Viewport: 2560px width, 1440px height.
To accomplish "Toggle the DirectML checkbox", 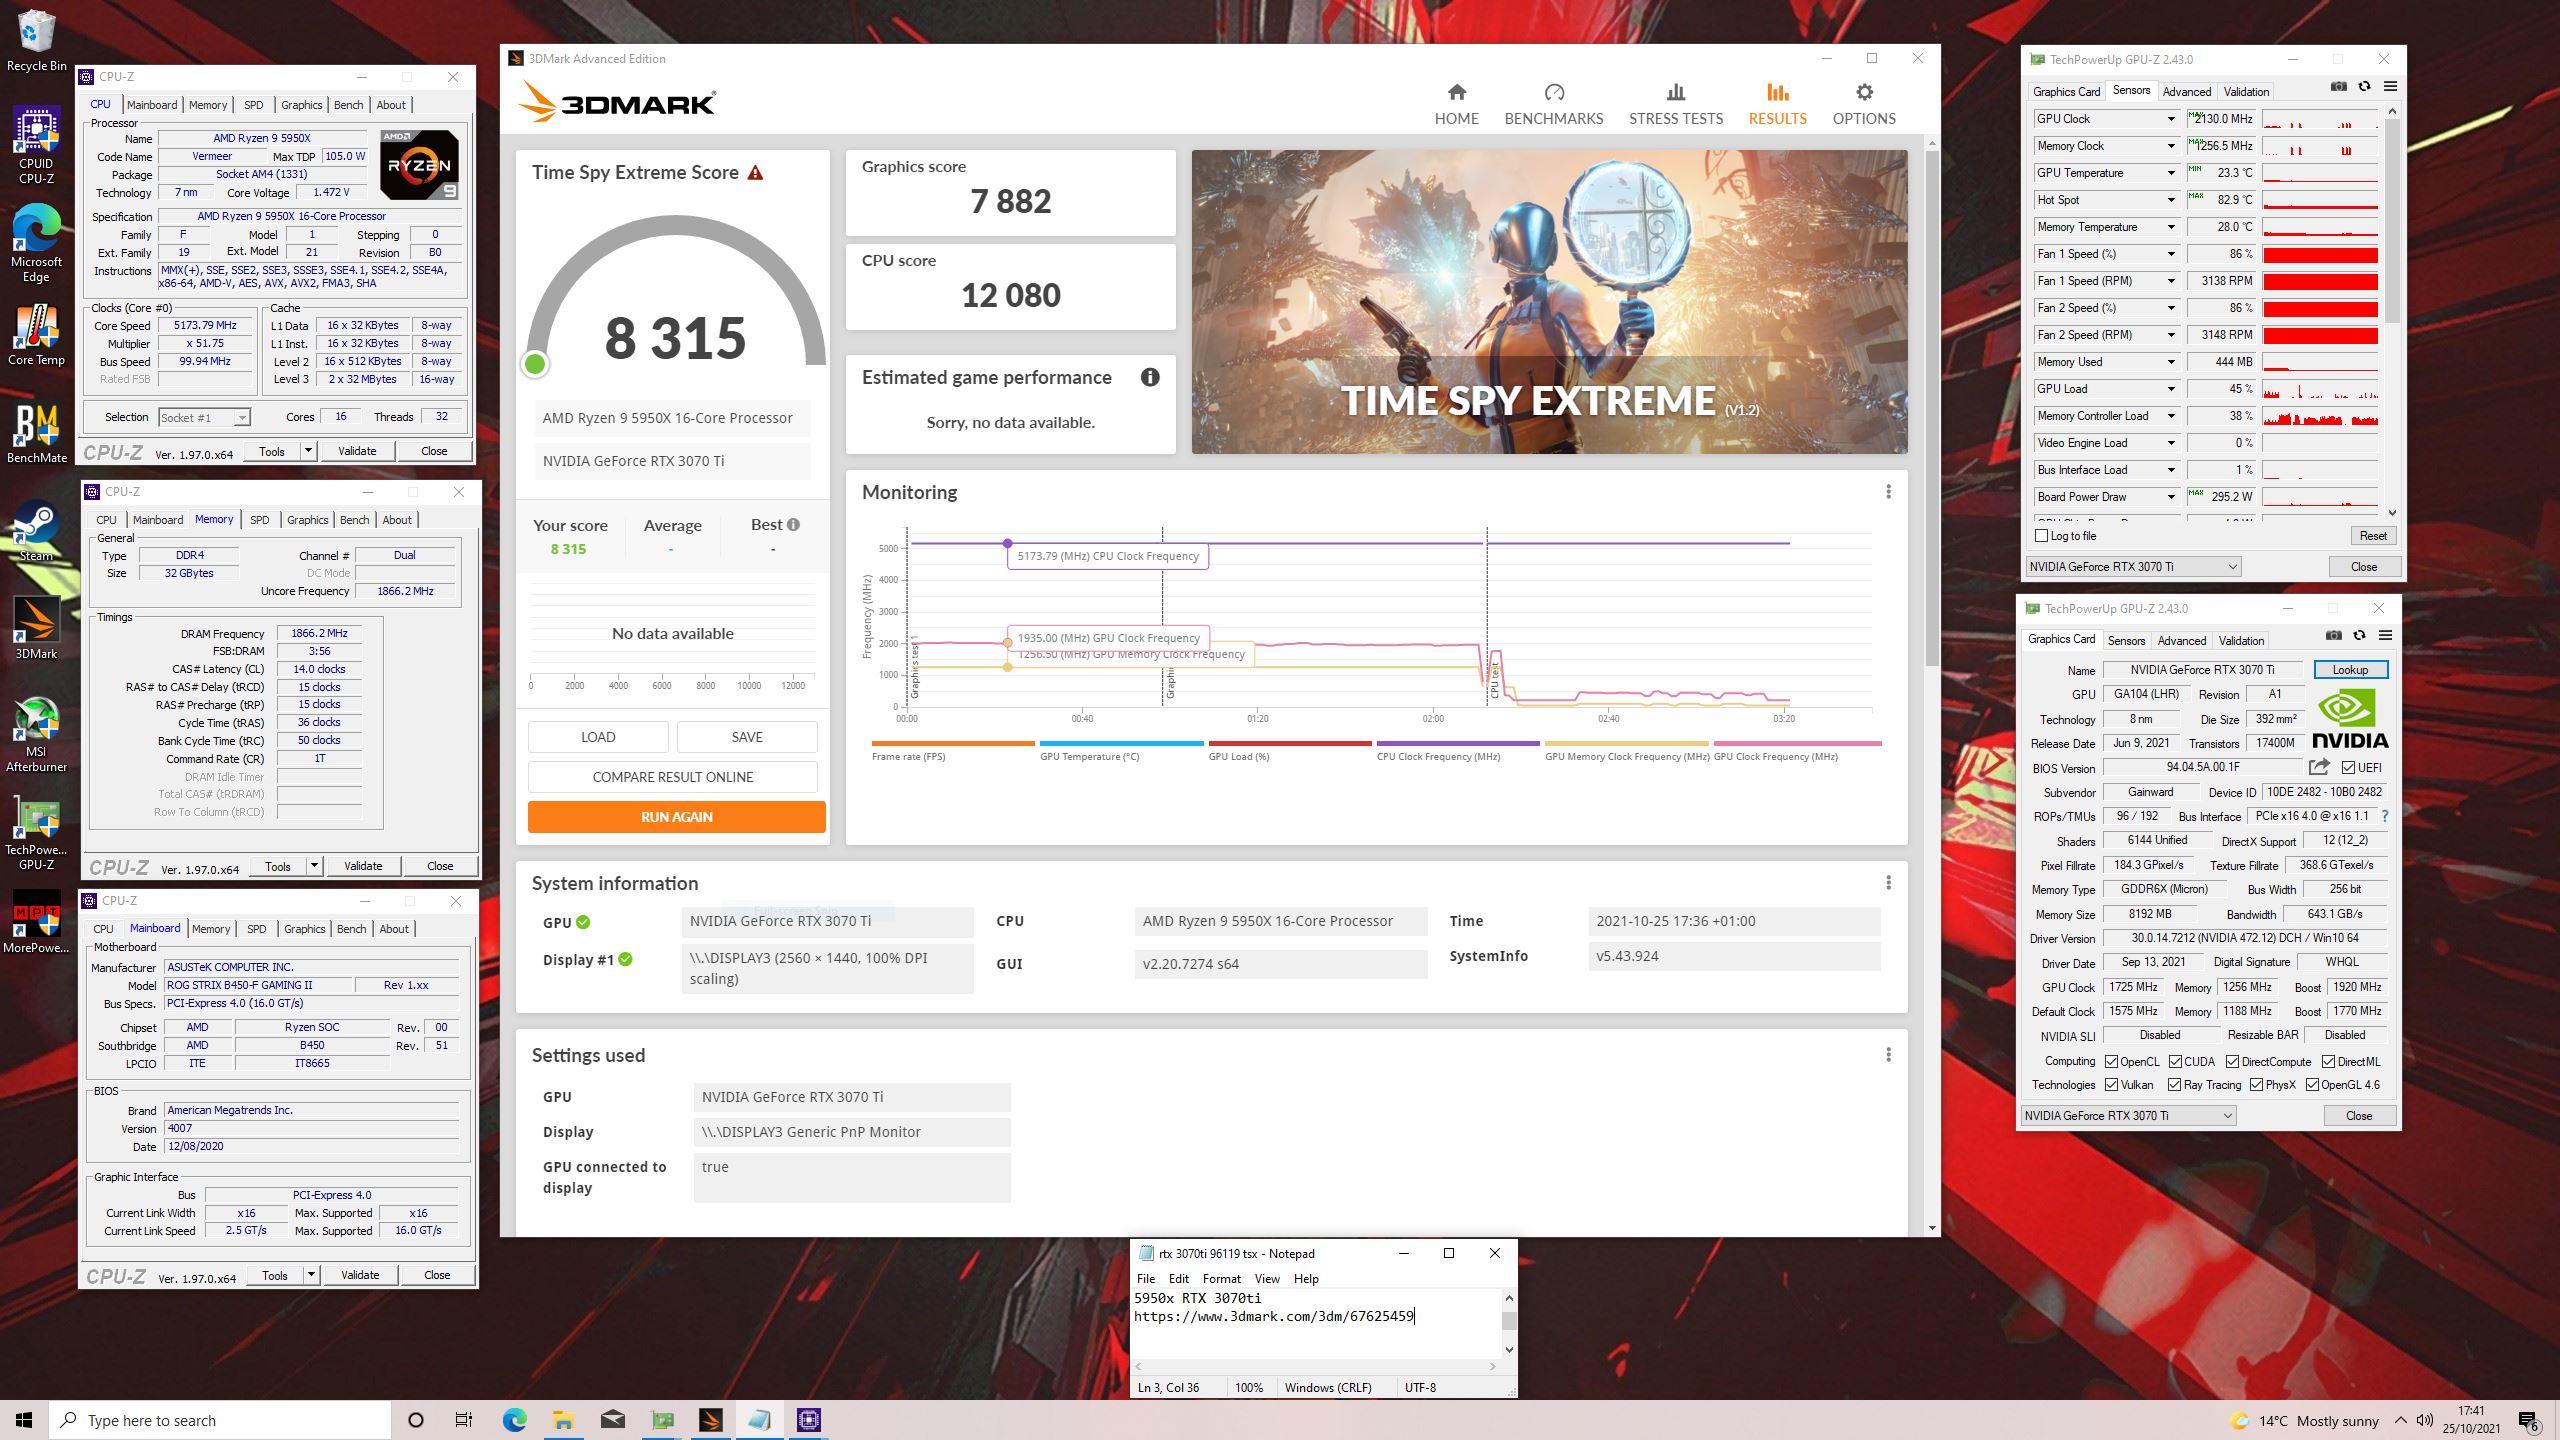I will tap(2328, 1062).
